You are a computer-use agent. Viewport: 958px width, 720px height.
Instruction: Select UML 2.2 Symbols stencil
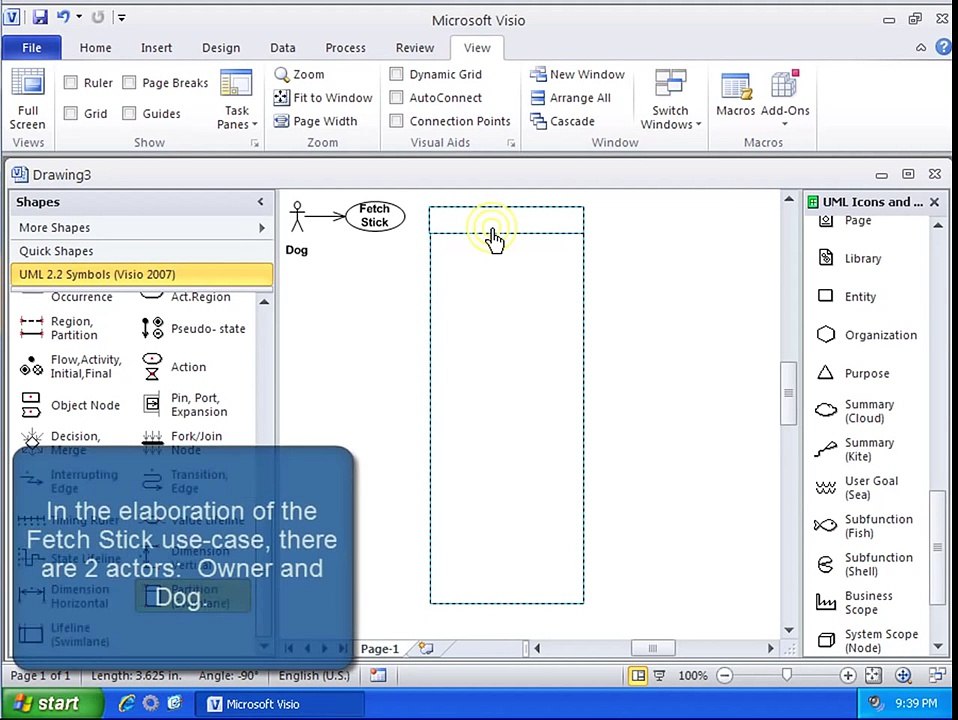(142, 274)
